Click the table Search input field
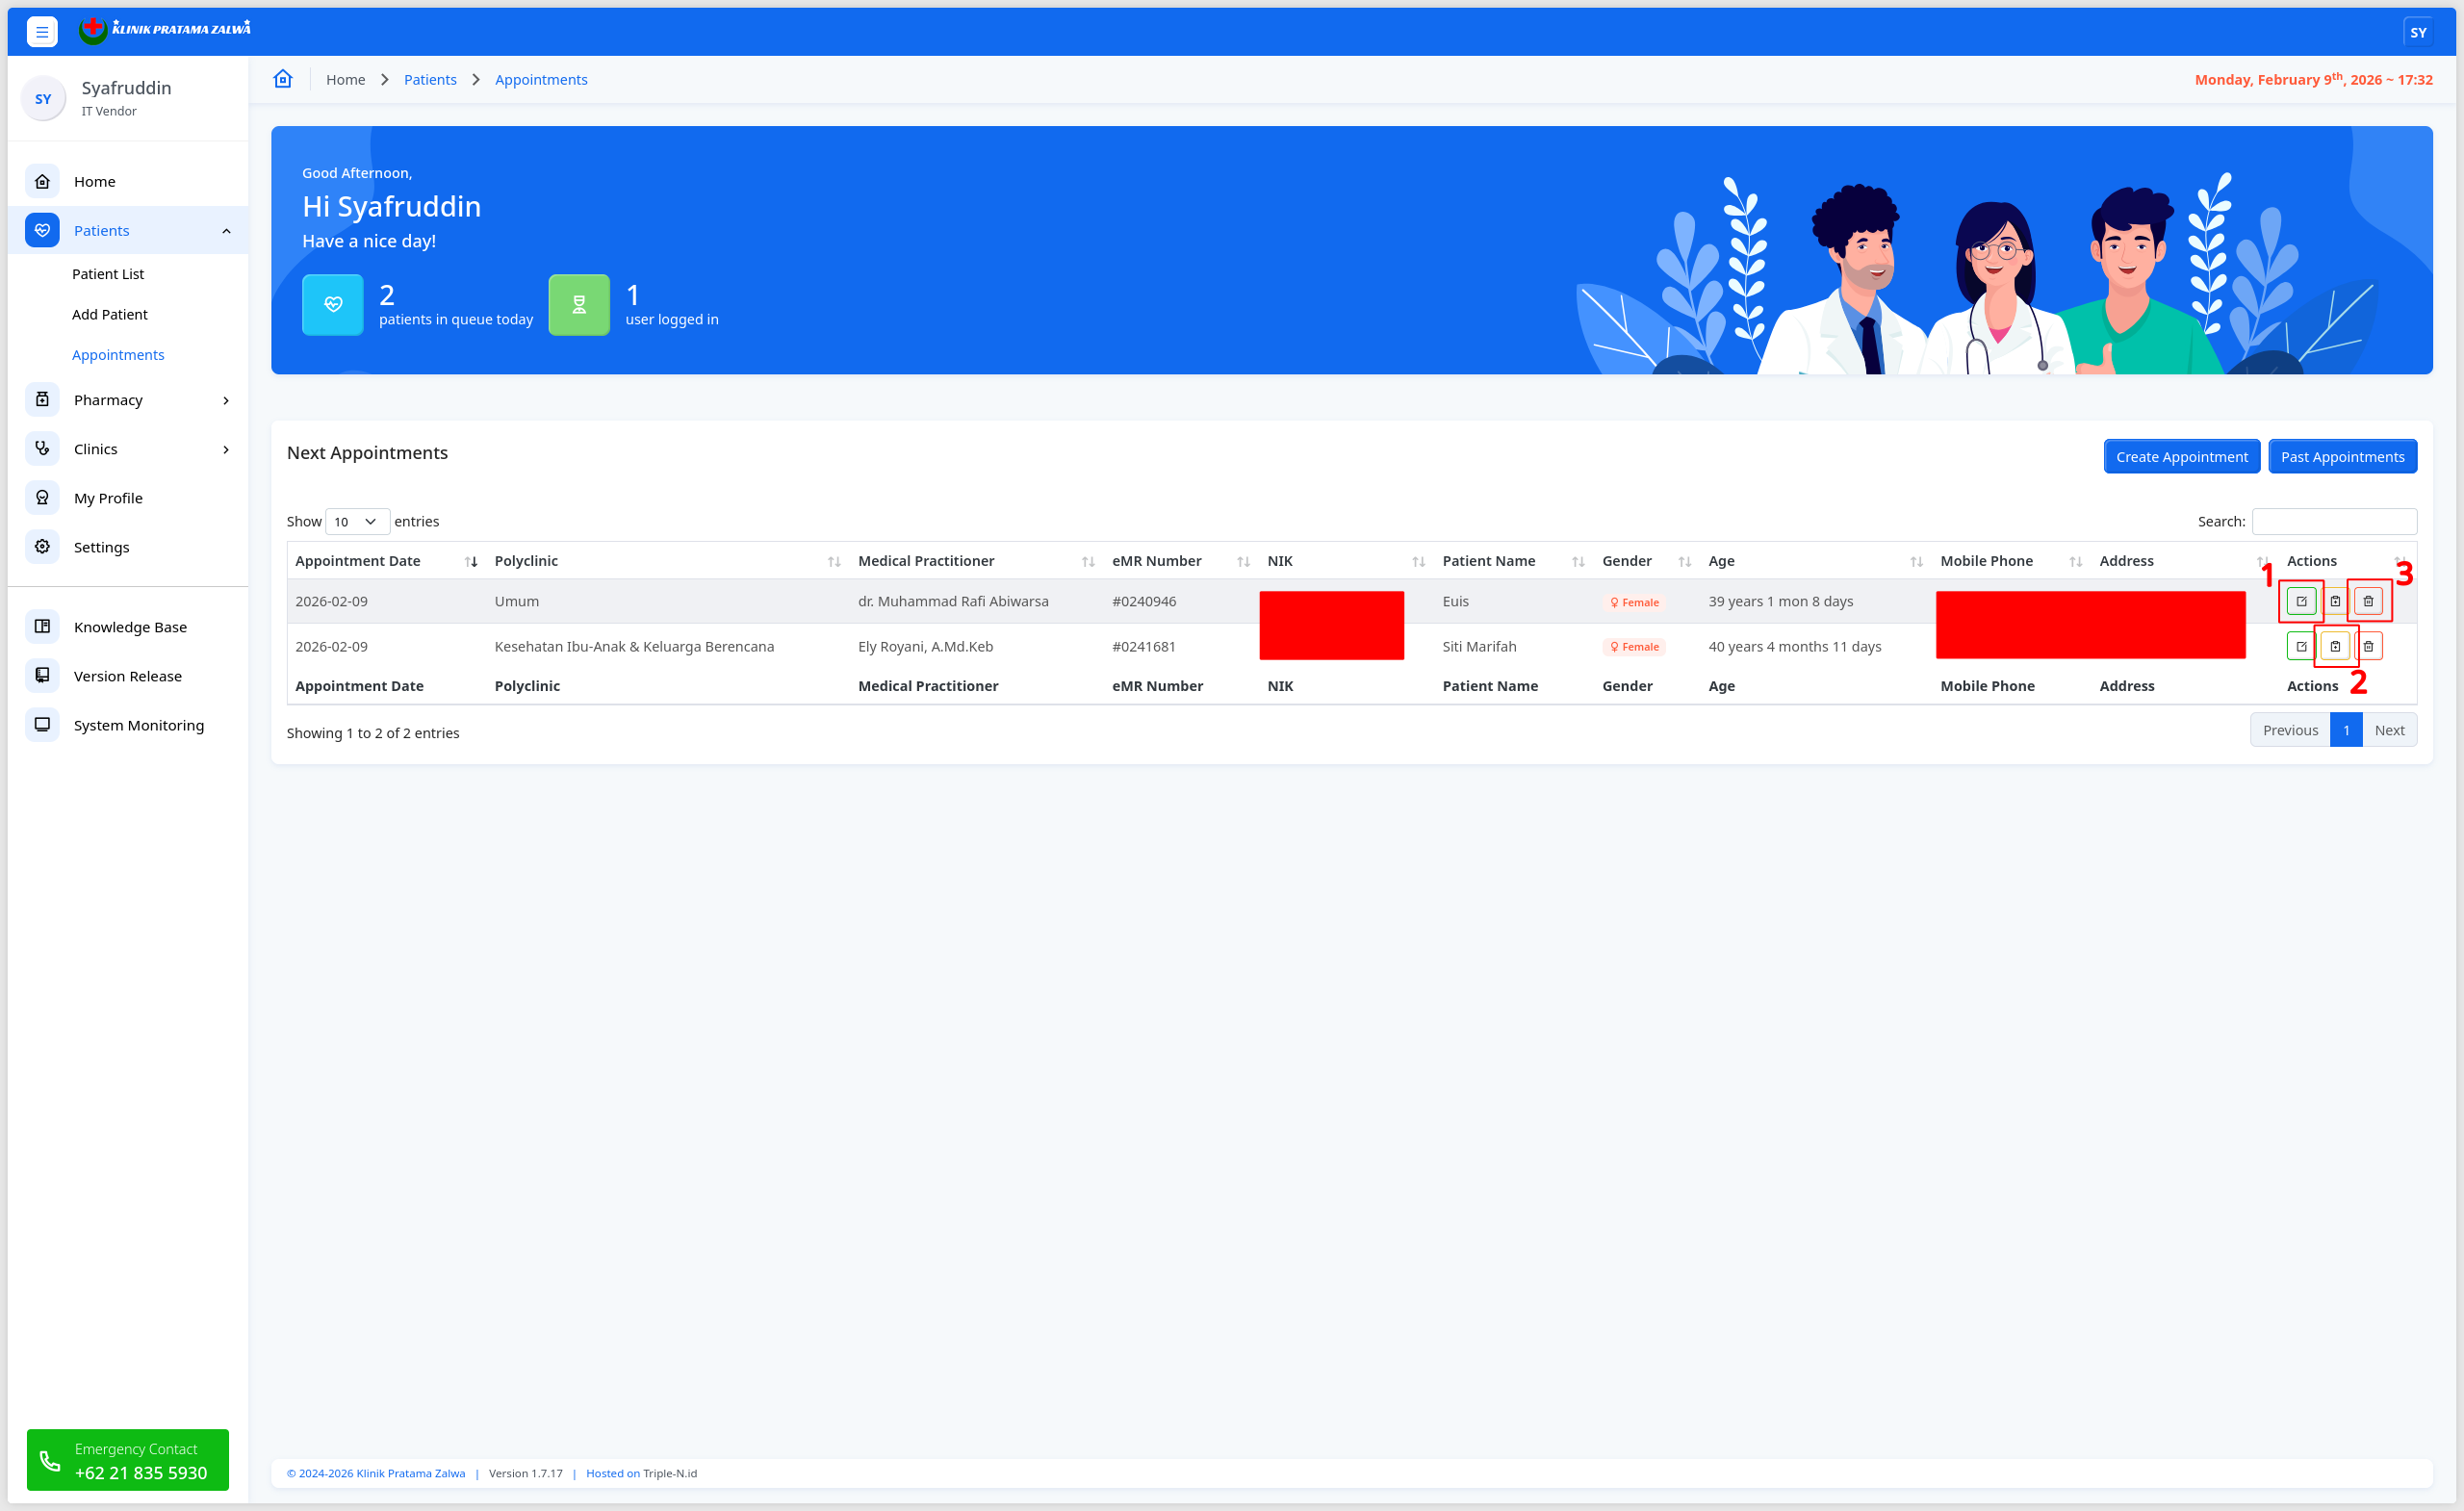This screenshot has width=2464, height=1511. pyautogui.click(x=2333, y=521)
